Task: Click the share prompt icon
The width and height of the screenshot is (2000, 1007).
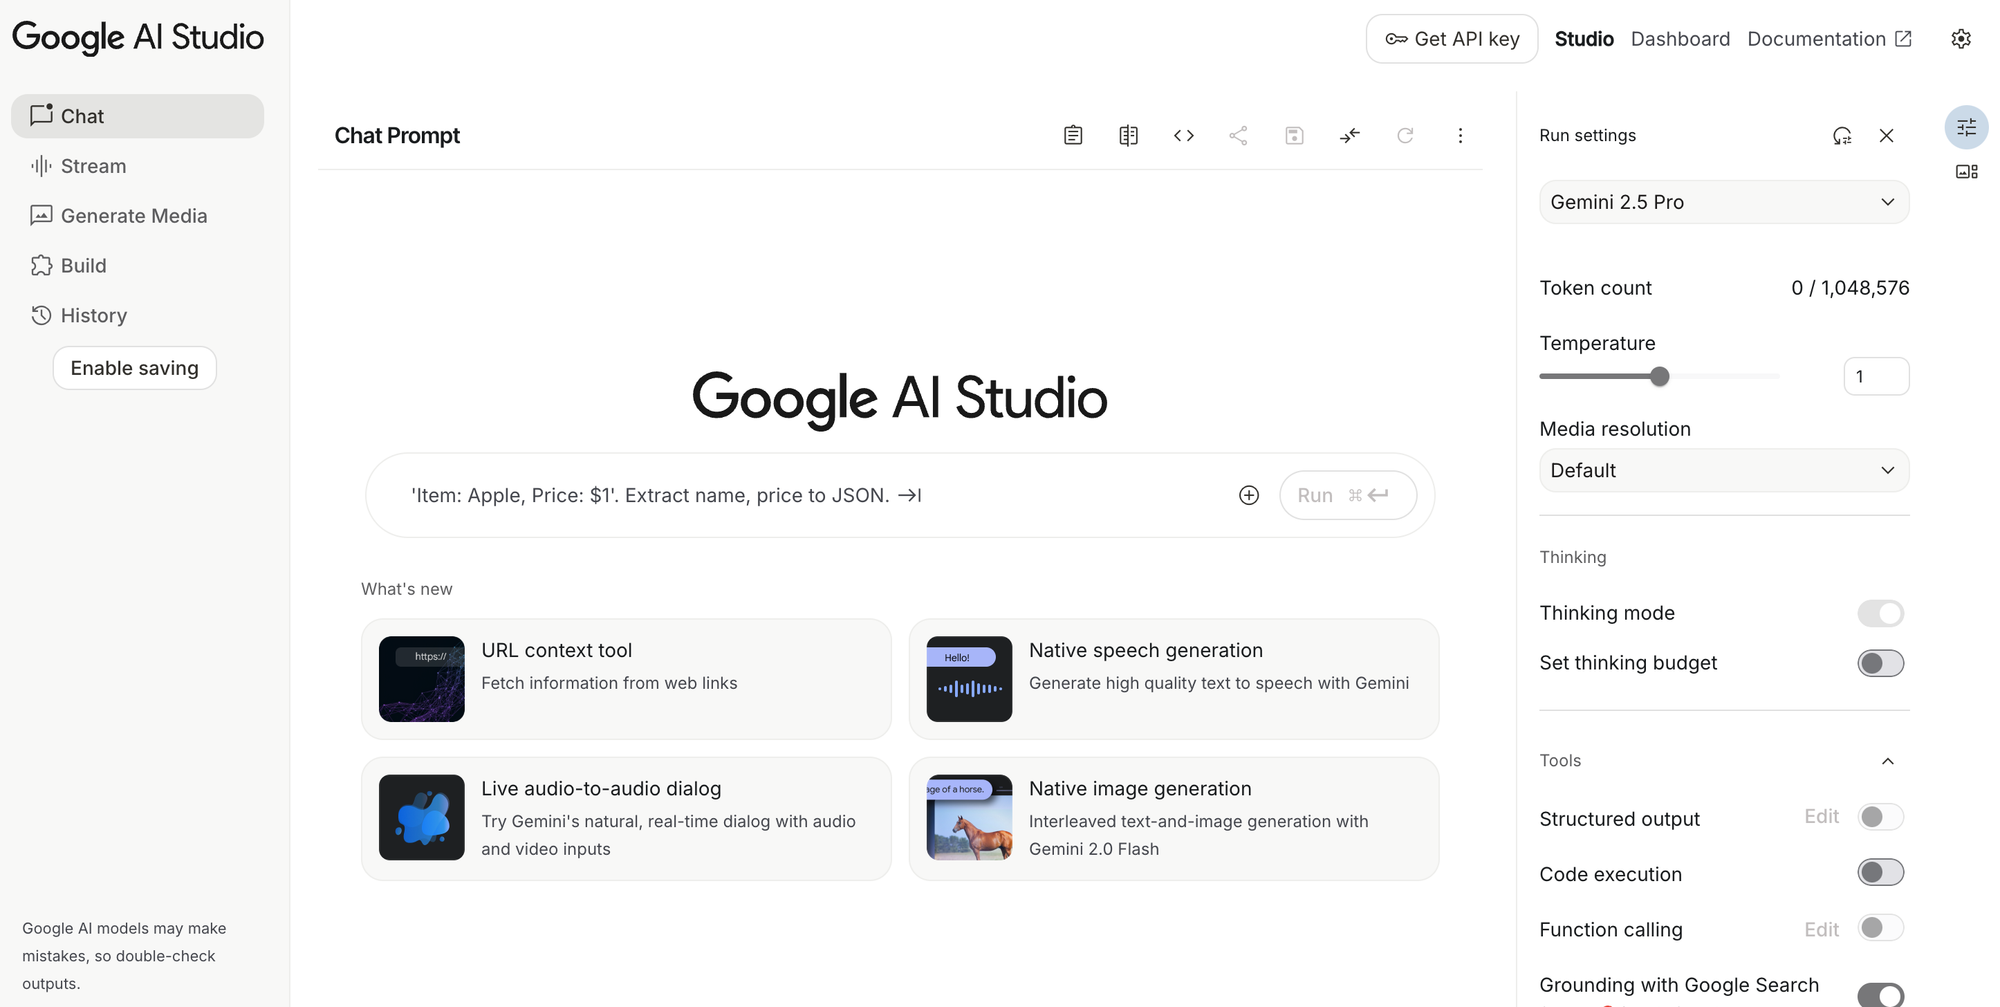Action: click(1239, 135)
